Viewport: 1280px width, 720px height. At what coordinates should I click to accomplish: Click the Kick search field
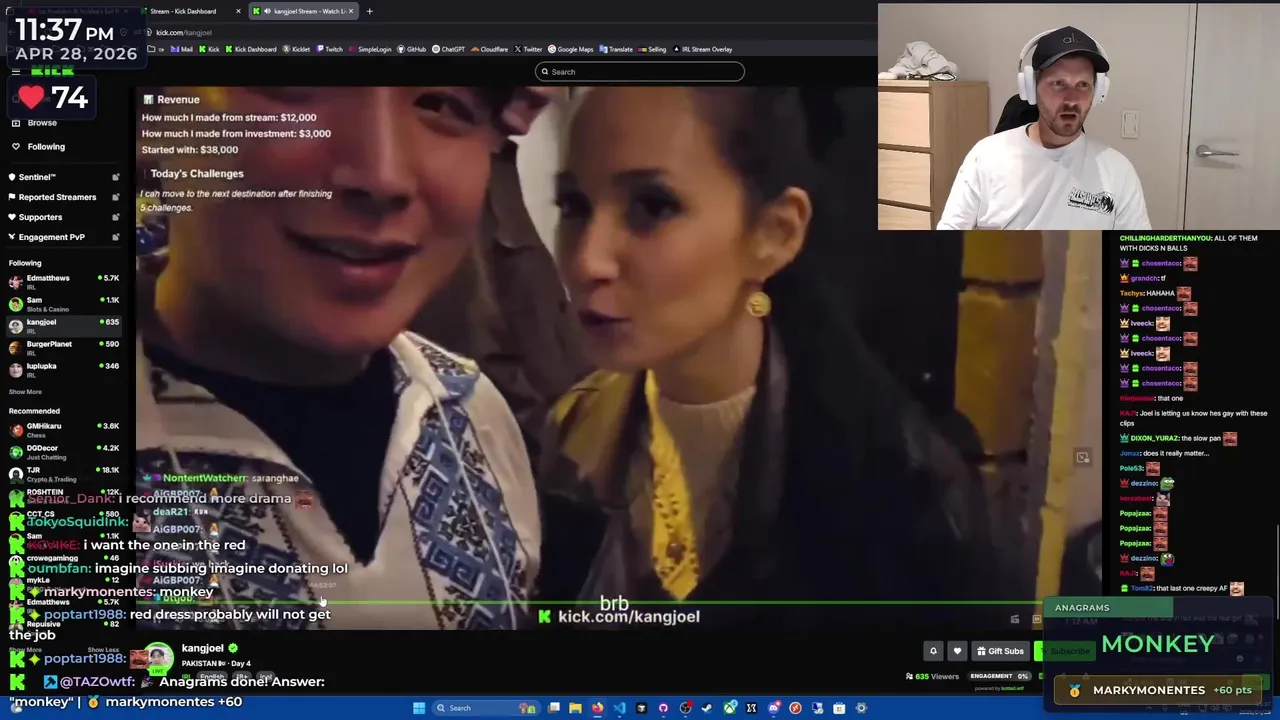point(640,72)
